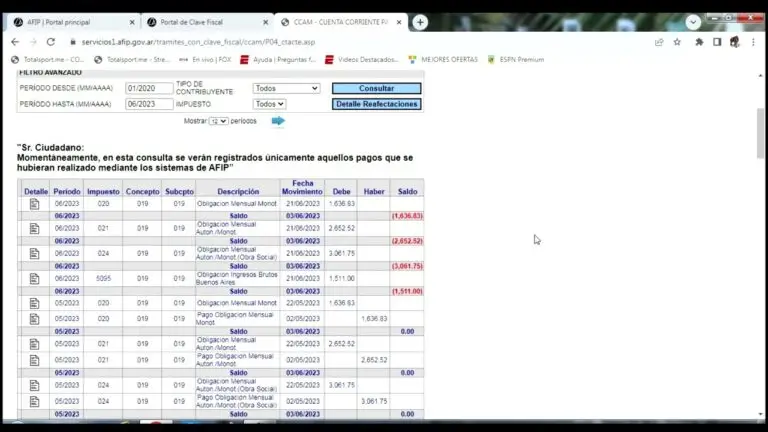Switch to AFIP Portal principal tab

pyautogui.click(x=73, y=22)
